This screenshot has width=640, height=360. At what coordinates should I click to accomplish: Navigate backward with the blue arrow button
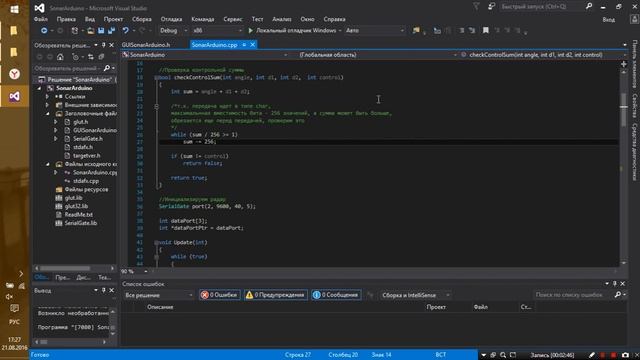click(x=44, y=31)
